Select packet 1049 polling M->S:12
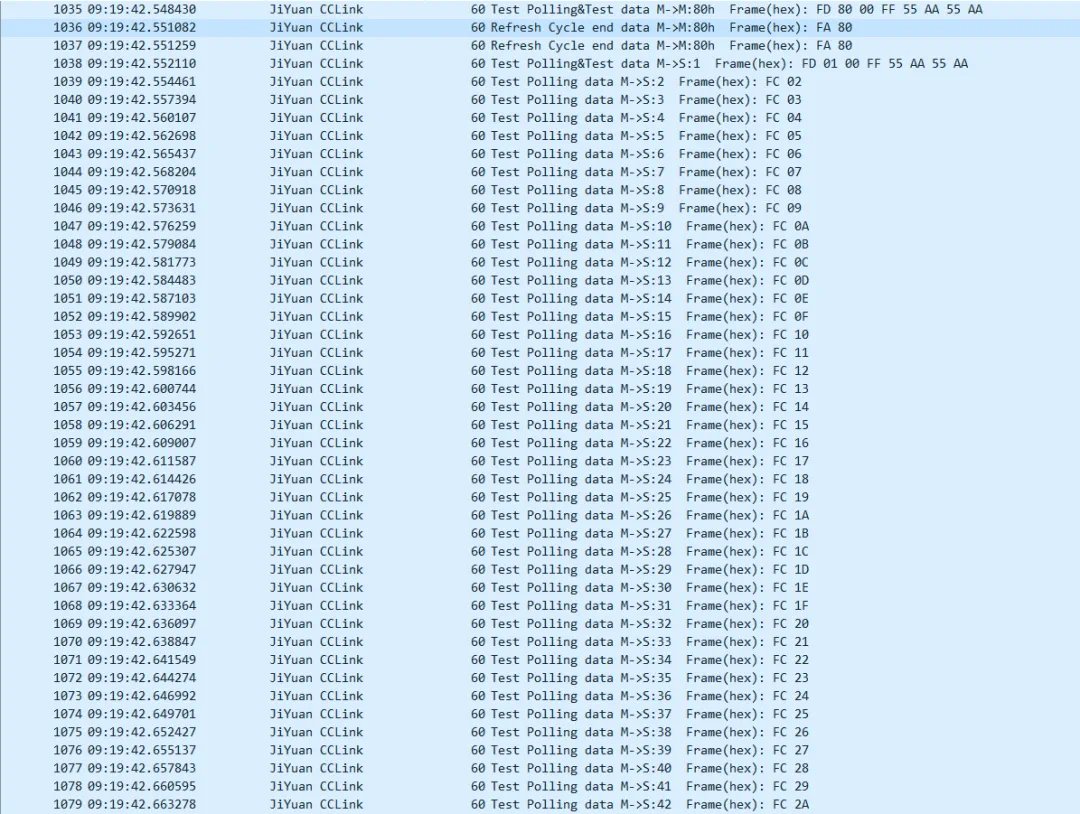This screenshot has width=1080, height=814. coord(540,262)
